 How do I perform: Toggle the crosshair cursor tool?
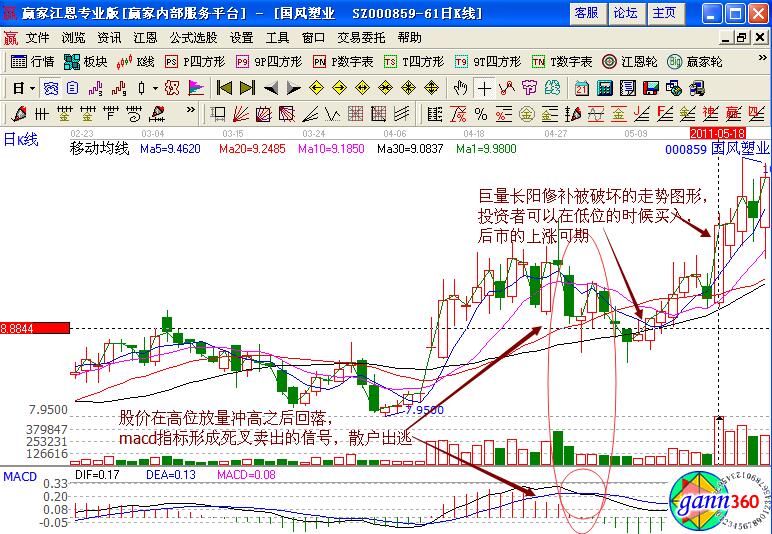(484, 87)
